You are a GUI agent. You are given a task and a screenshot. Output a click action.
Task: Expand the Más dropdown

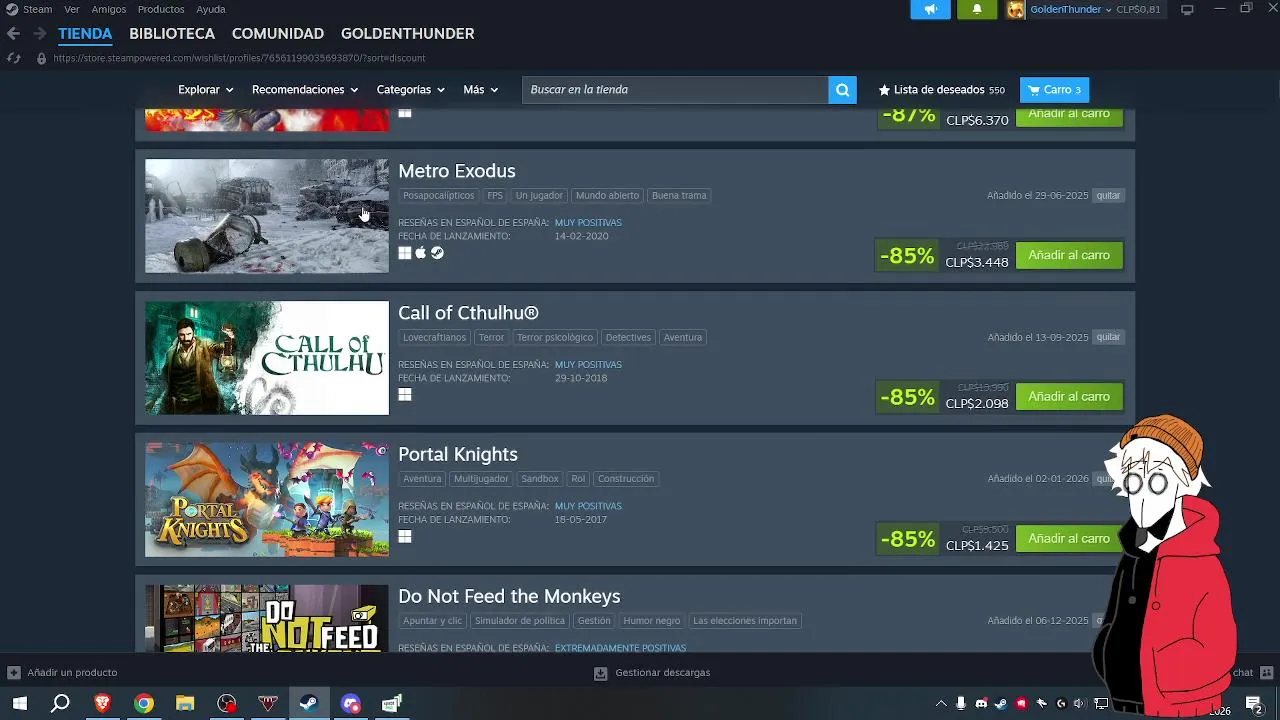coord(480,90)
